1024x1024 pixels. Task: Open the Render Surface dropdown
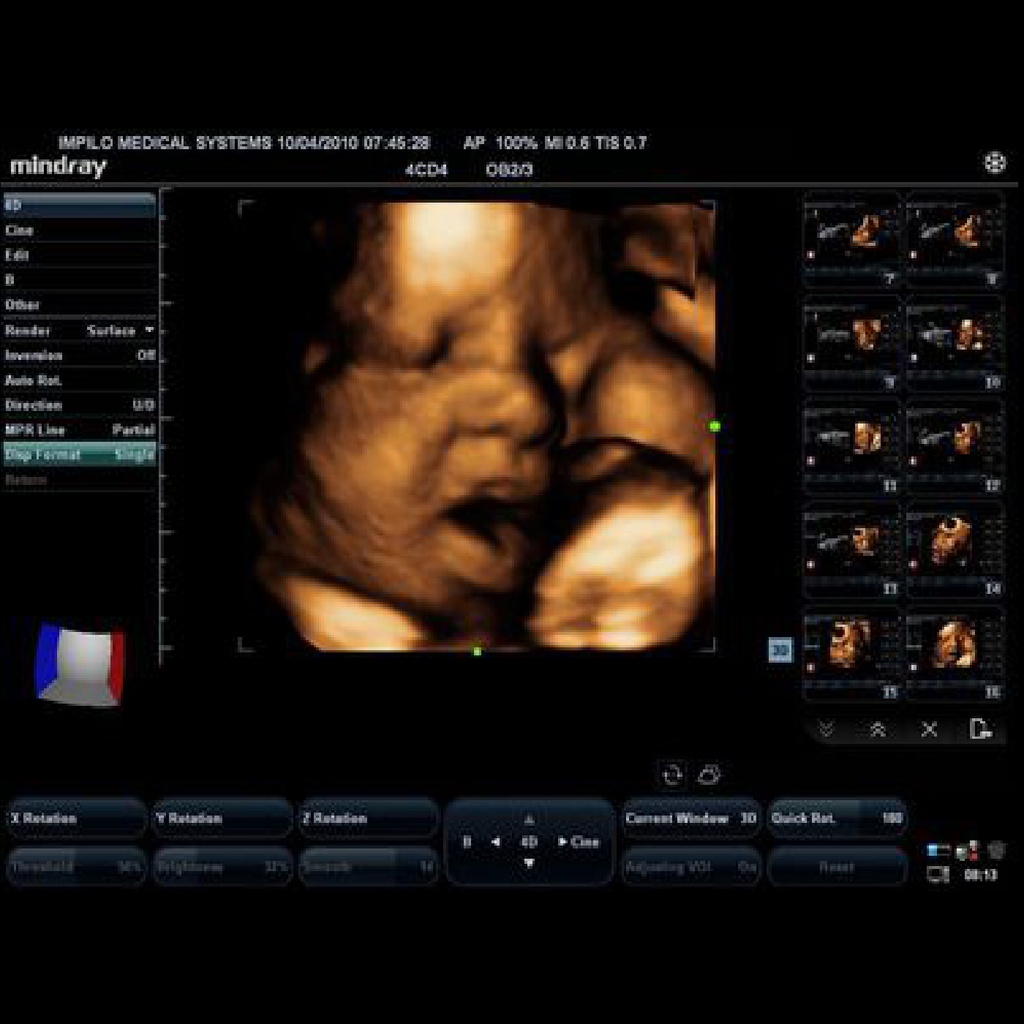pyautogui.click(x=79, y=330)
